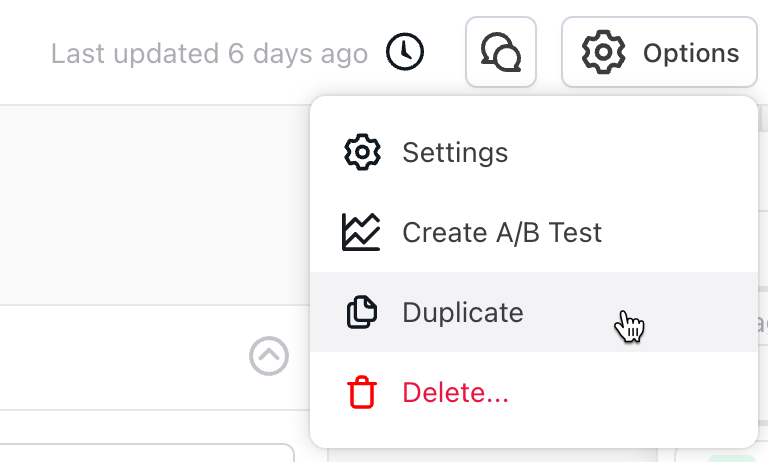
Task: Select Settings from the Options menu
Action: (455, 153)
